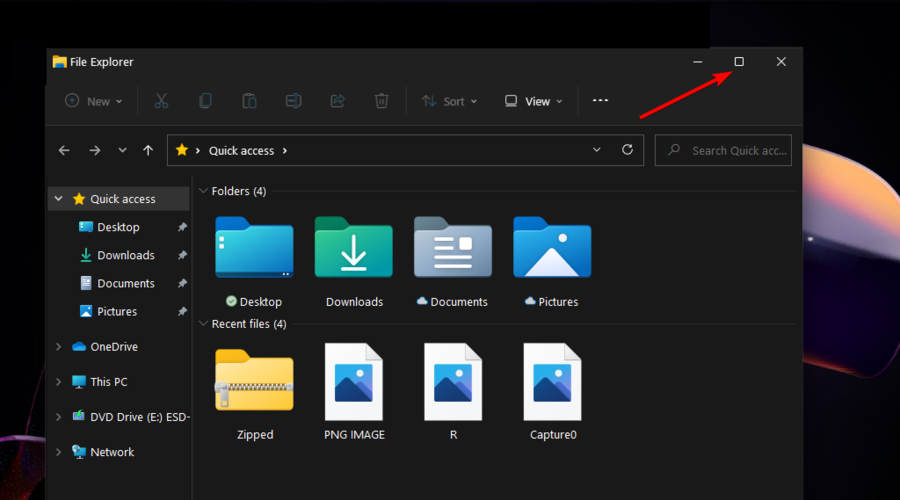Close the File Explorer window
The width and height of the screenshot is (900, 500).
click(781, 61)
